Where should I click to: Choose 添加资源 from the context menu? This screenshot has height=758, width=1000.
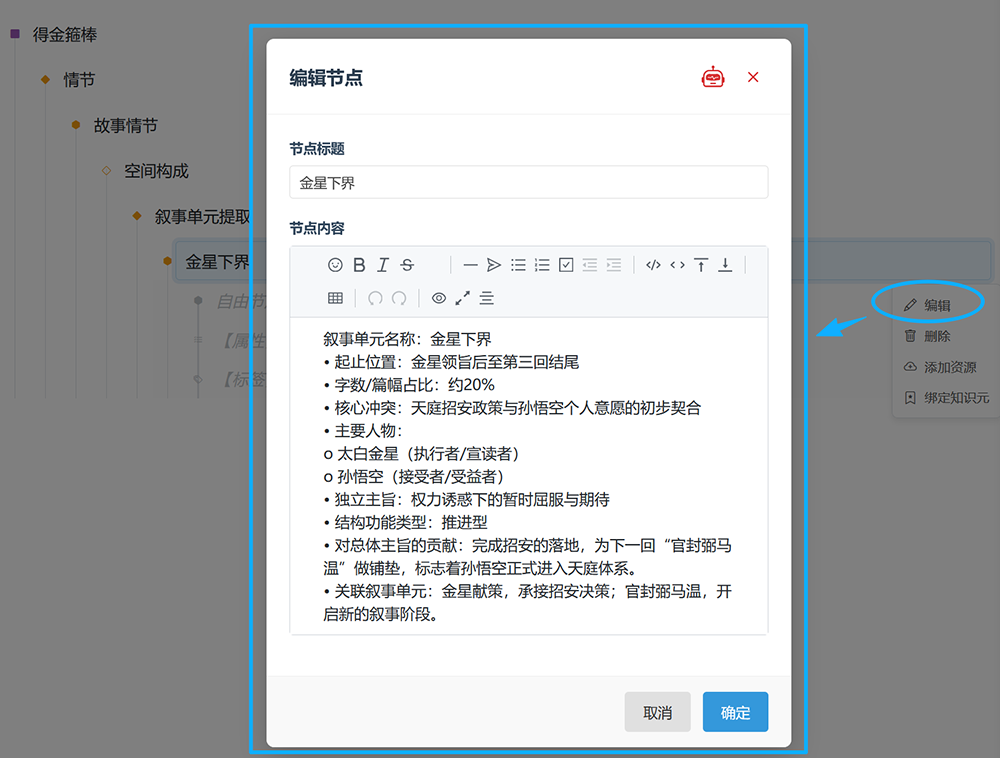[940, 367]
